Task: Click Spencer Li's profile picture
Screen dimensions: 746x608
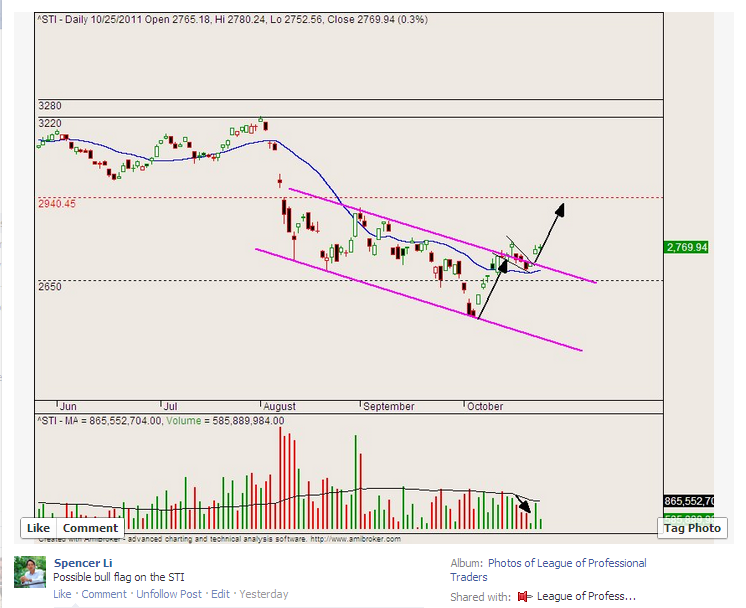Action: point(29,572)
